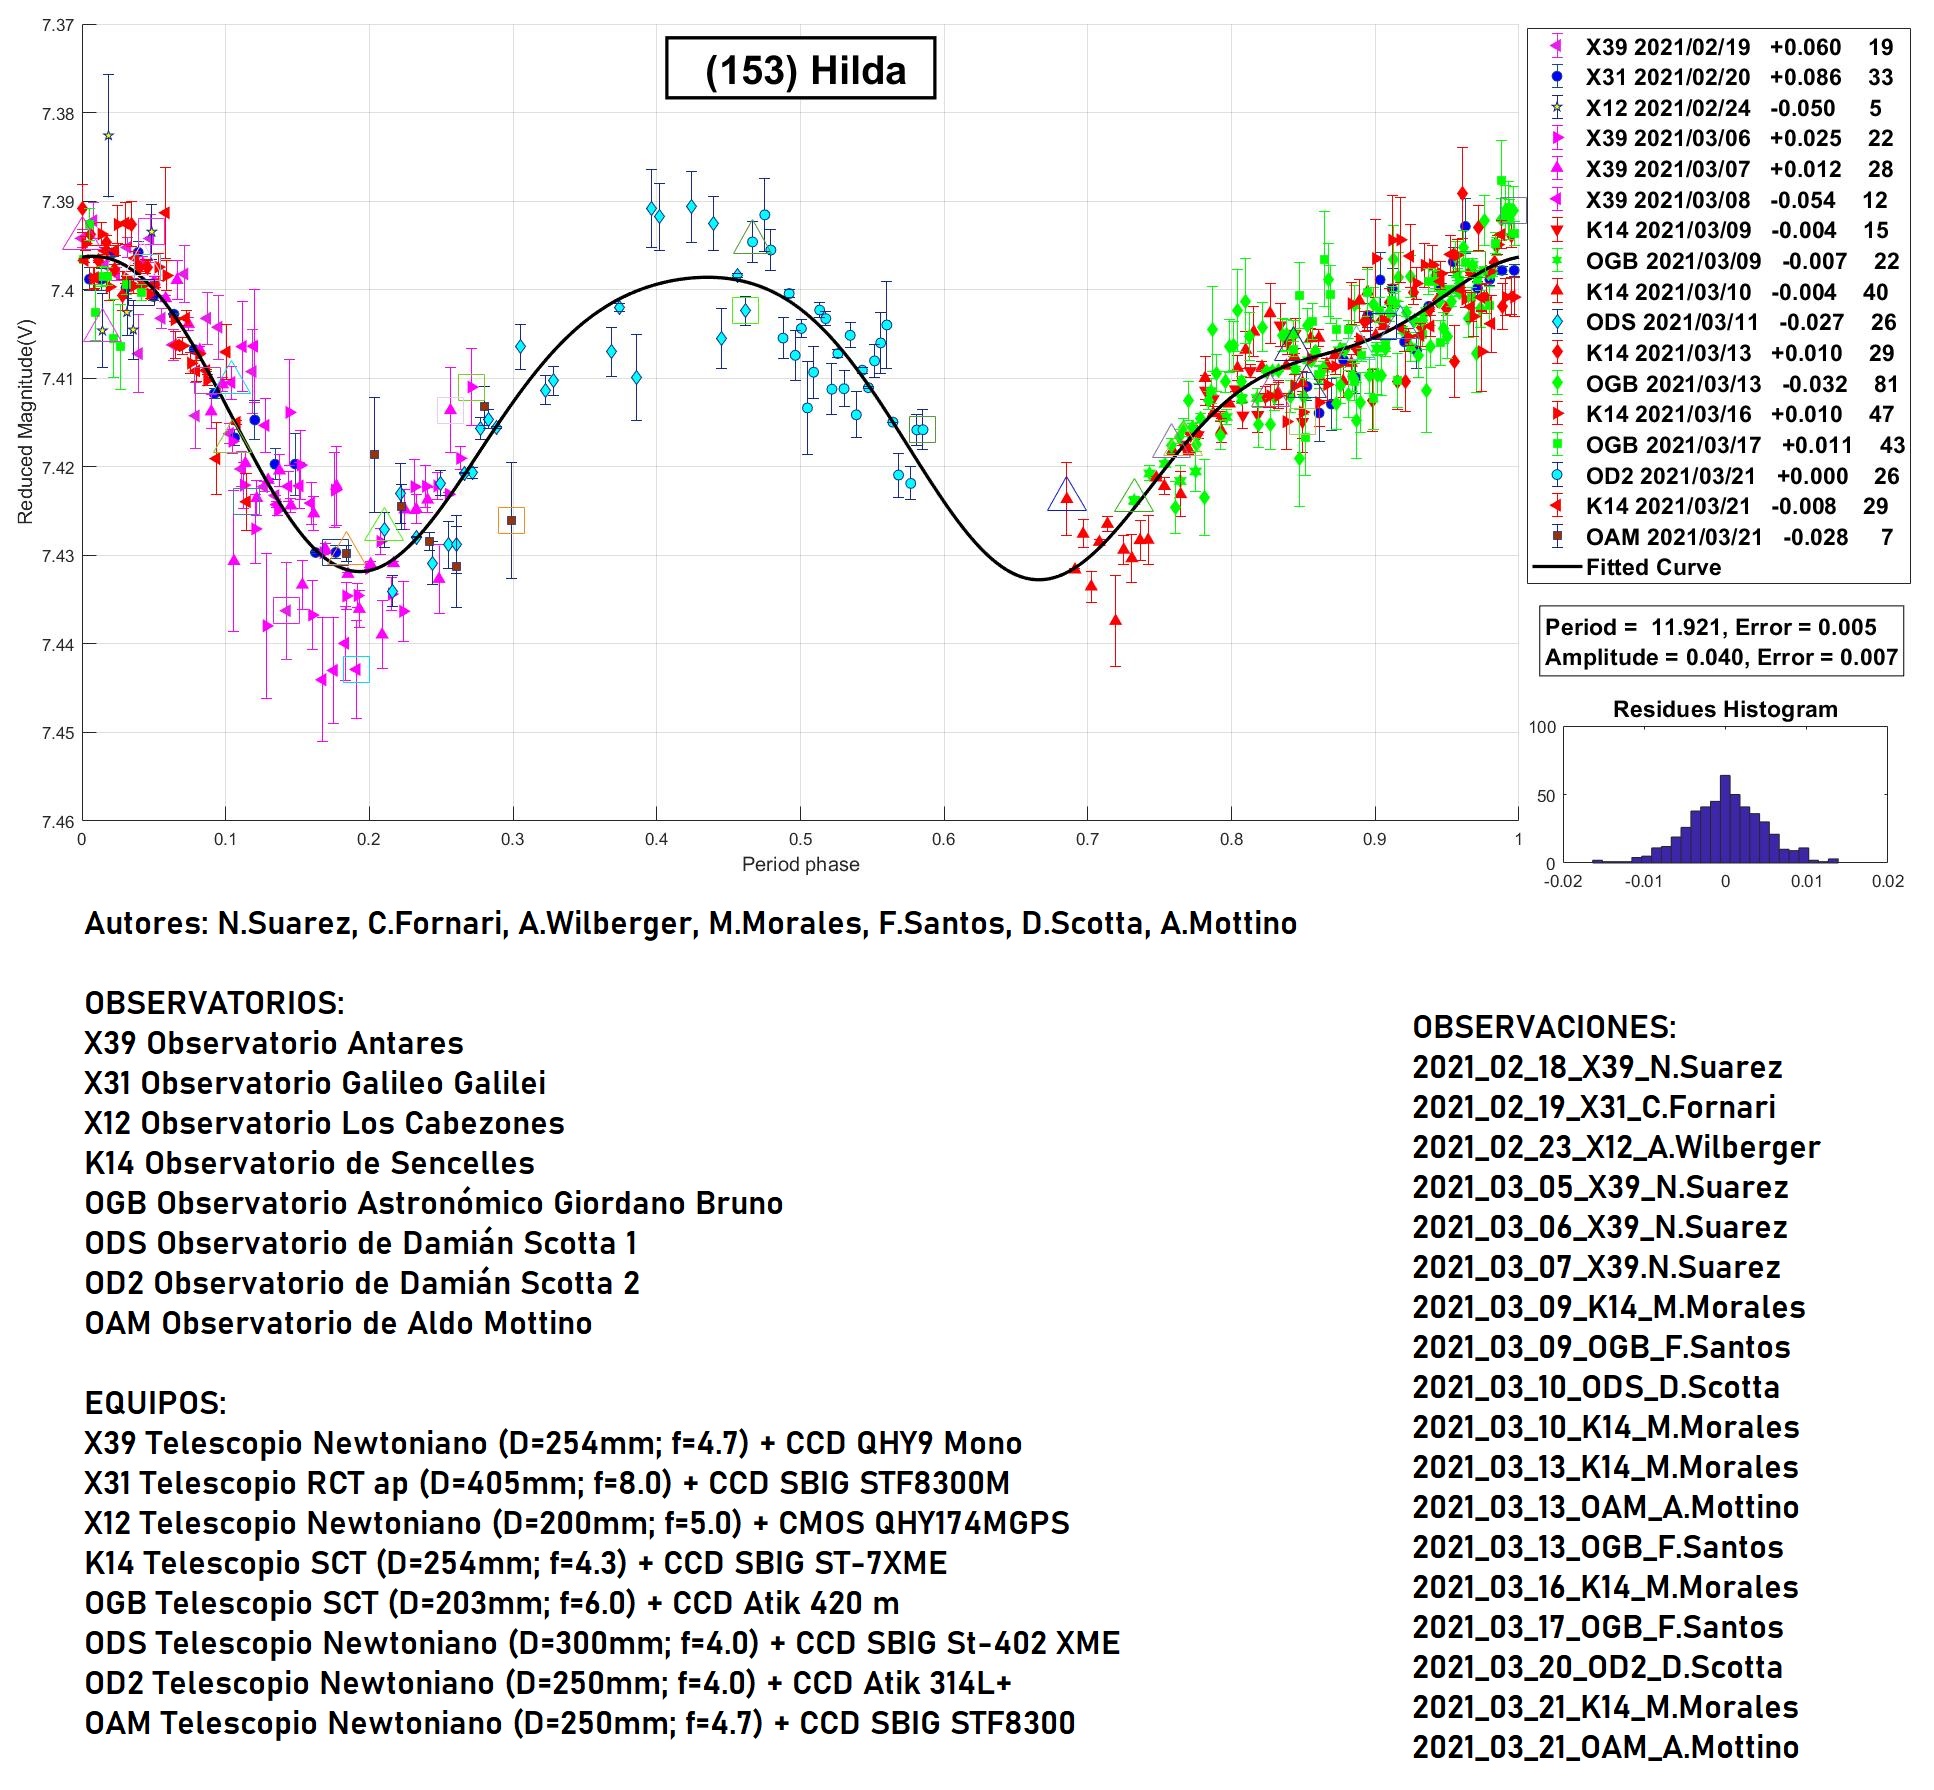Click the Period phase axis label
Image resolution: width=1934 pixels, height=1790 pixels.
tap(800, 864)
